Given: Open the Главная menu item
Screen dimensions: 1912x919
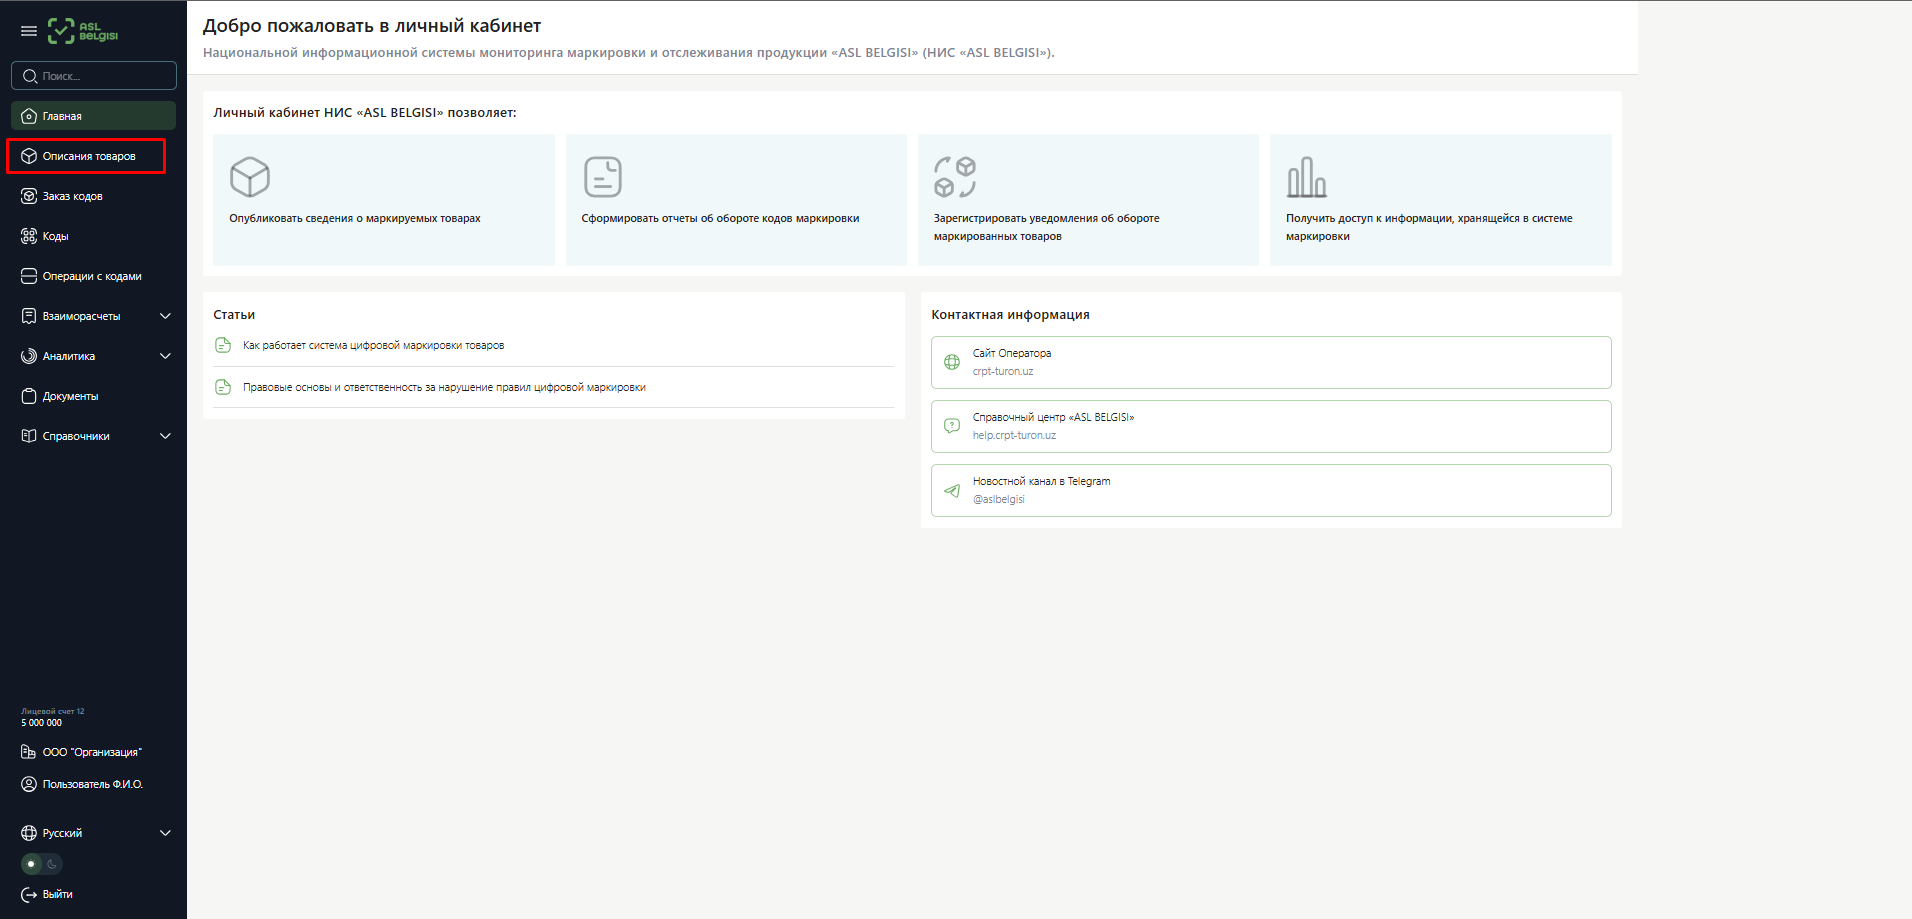Looking at the screenshot, I should click(94, 116).
